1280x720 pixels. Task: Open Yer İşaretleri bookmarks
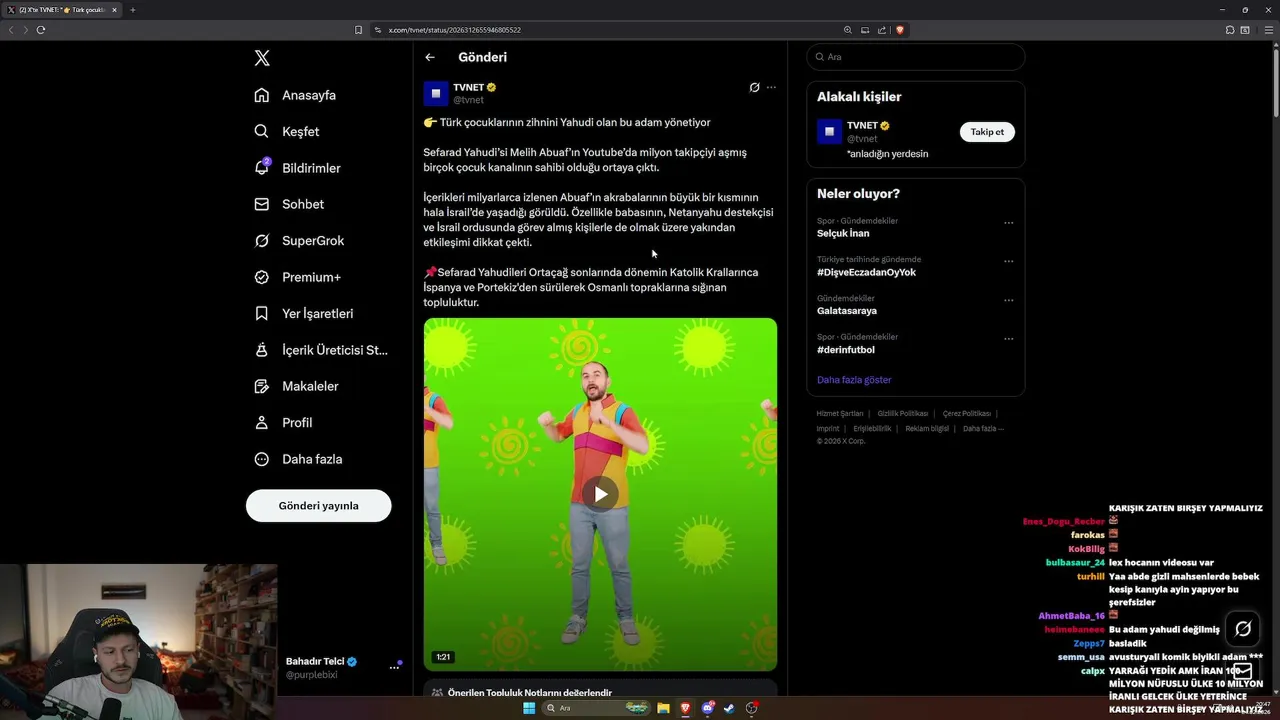tap(304, 313)
